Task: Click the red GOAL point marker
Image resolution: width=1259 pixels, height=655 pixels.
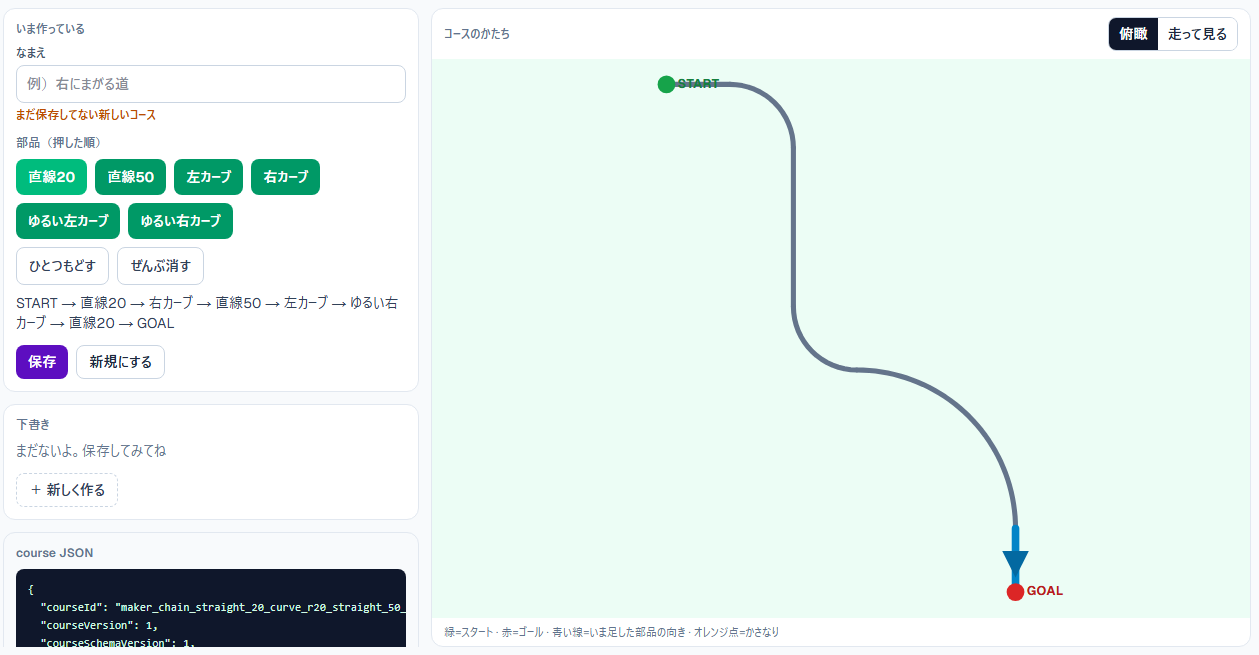Action: click(1015, 592)
